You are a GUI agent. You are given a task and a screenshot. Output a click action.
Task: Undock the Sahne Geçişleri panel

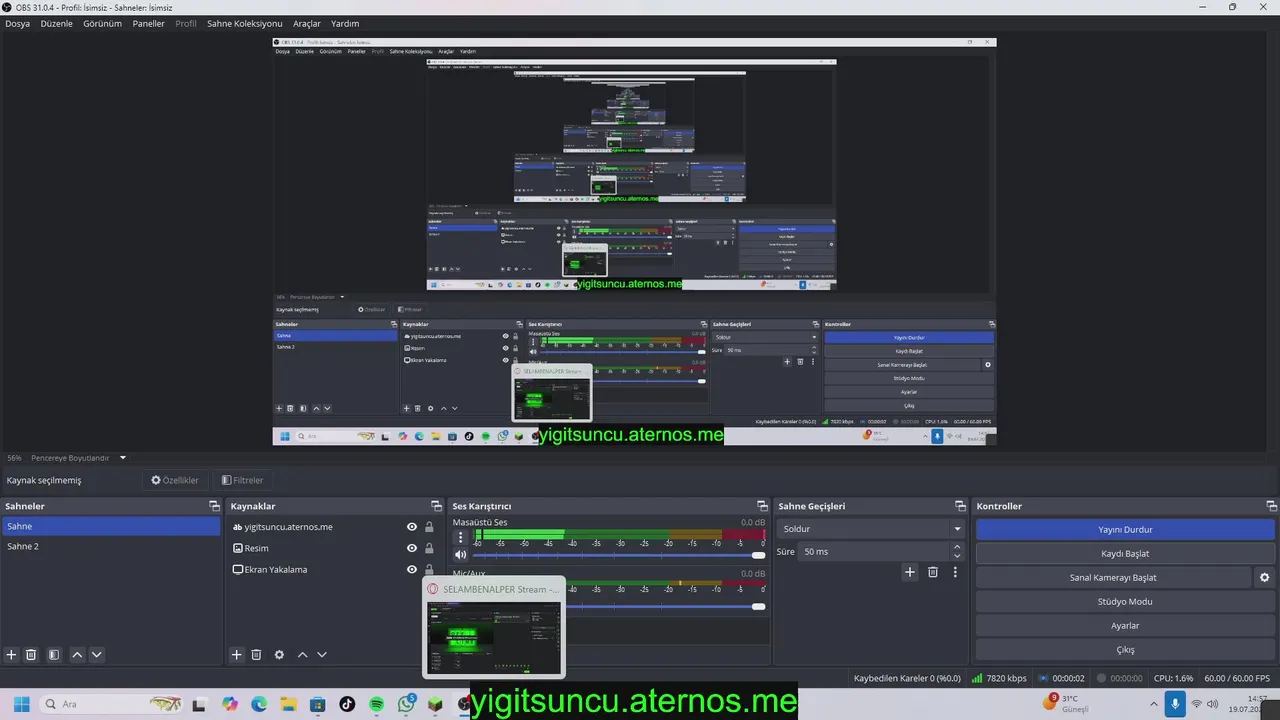(x=960, y=506)
